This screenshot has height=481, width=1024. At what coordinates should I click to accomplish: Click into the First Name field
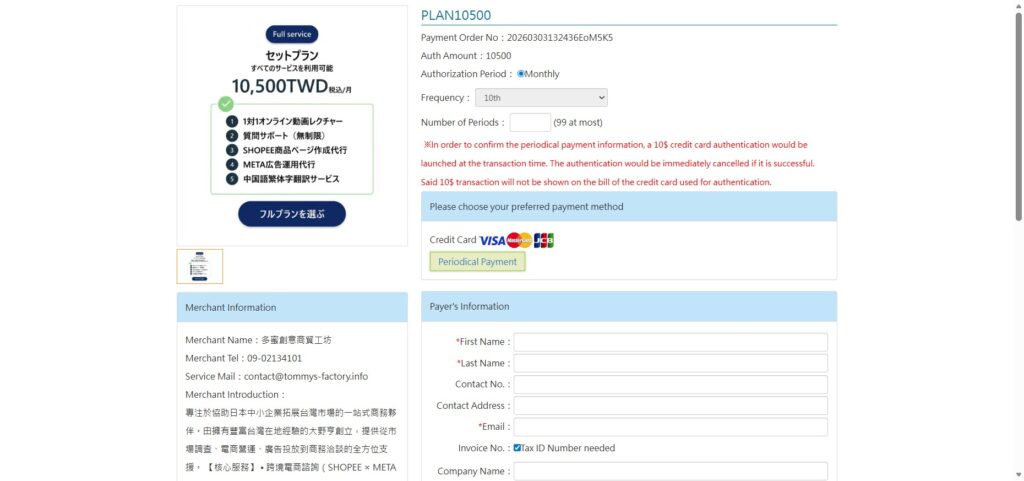pyautogui.click(x=670, y=342)
